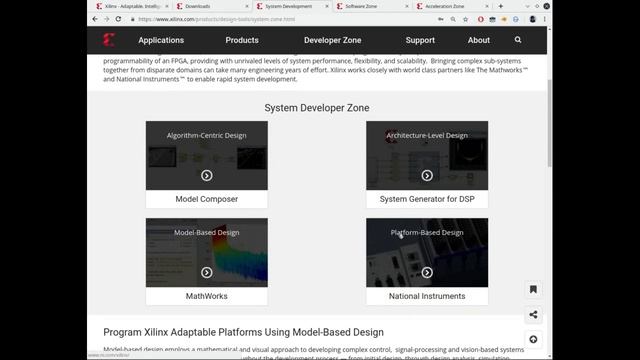Click the bookmark icon on right side
This screenshot has height=360, width=640.
click(x=533, y=289)
